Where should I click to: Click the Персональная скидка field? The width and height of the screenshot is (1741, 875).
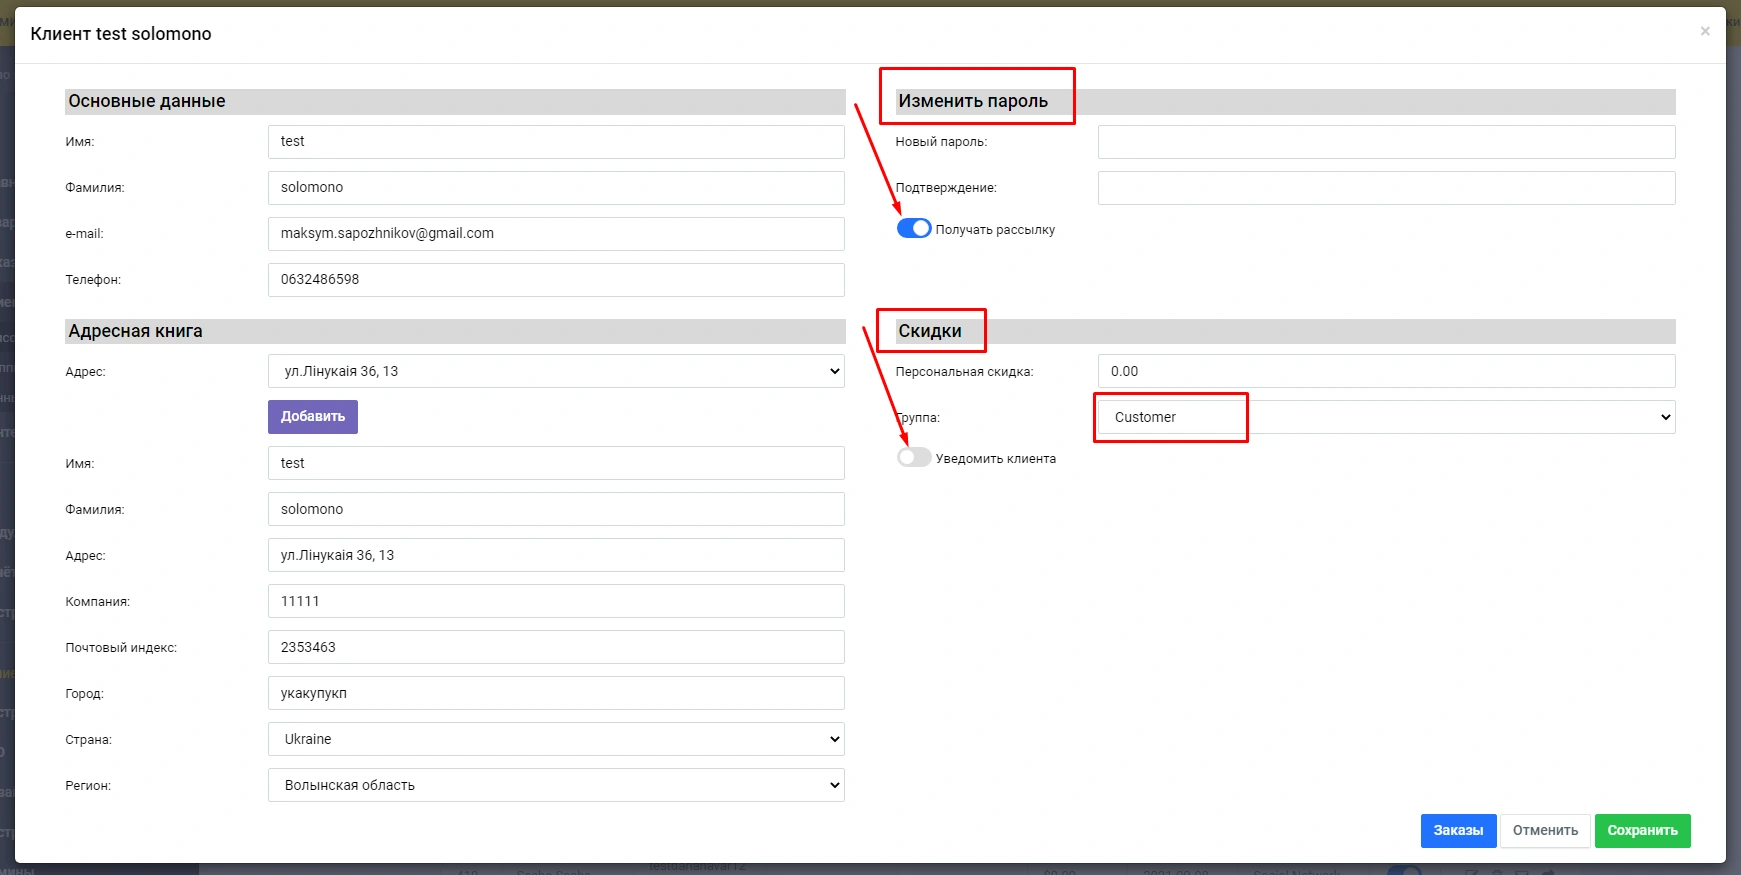[1386, 371]
